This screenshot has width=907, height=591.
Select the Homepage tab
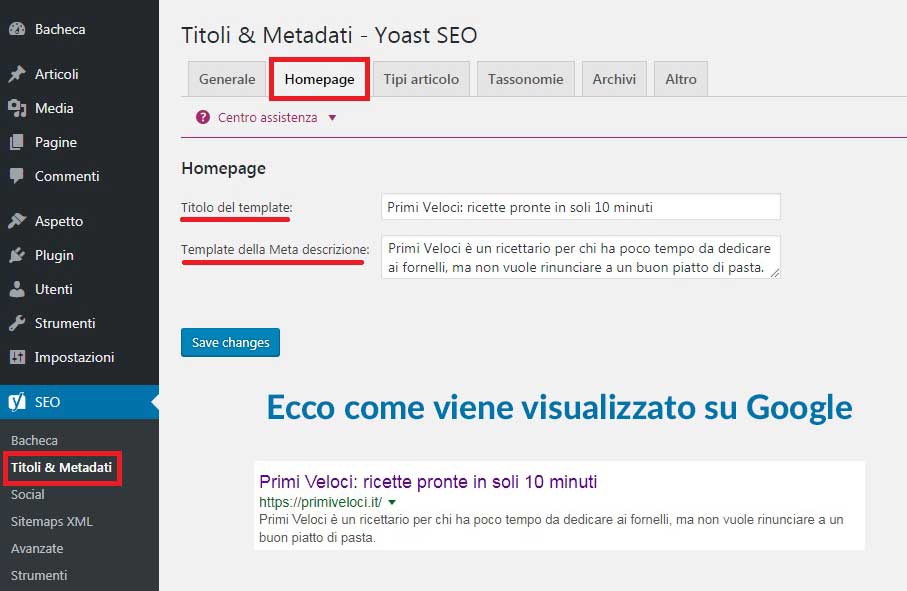pyautogui.click(x=319, y=79)
